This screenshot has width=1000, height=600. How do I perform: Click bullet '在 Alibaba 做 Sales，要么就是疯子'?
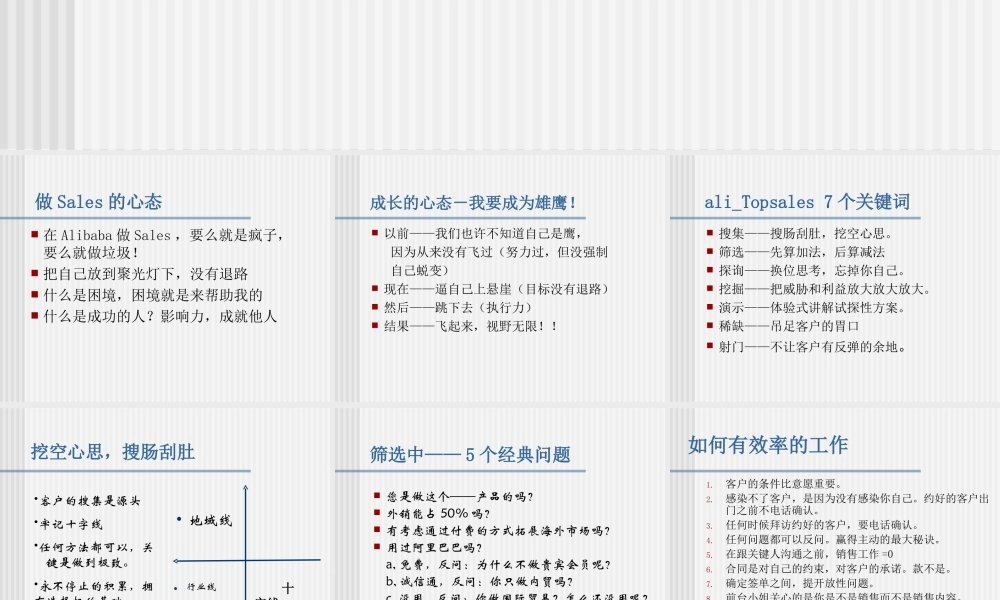(x=164, y=235)
